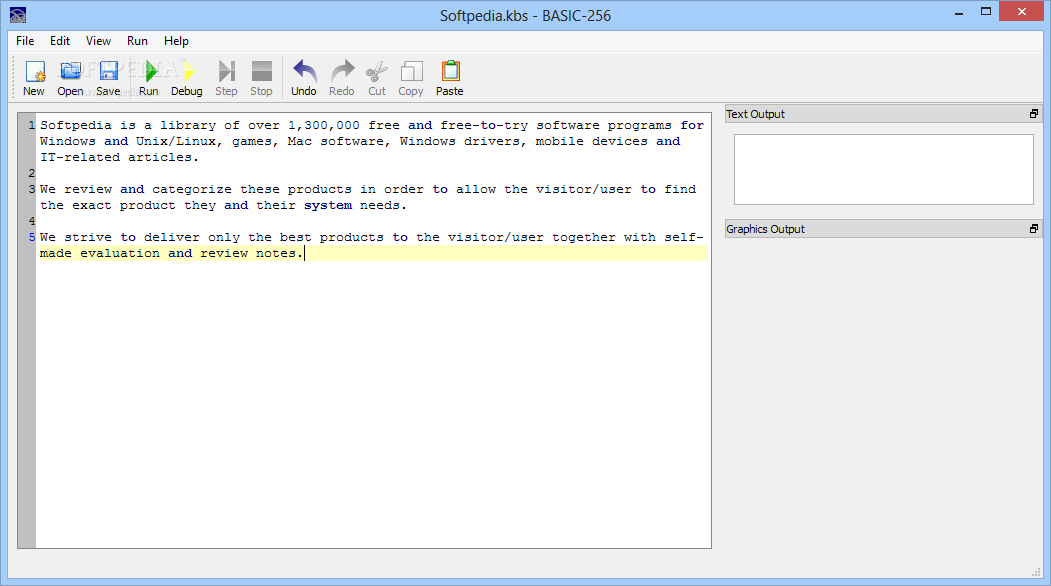1051x586 pixels.
Task: Click the BASIC-256 application icon in title bar
Action: pos(18,15)
